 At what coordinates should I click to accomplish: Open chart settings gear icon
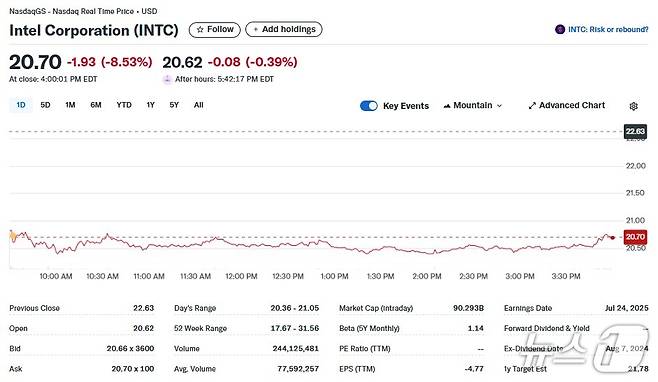click(x=634, y=106)
